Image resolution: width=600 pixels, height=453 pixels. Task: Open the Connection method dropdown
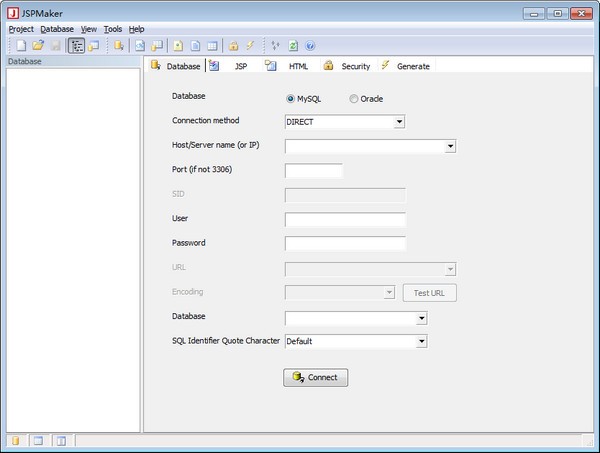click(x=399, y=122)
